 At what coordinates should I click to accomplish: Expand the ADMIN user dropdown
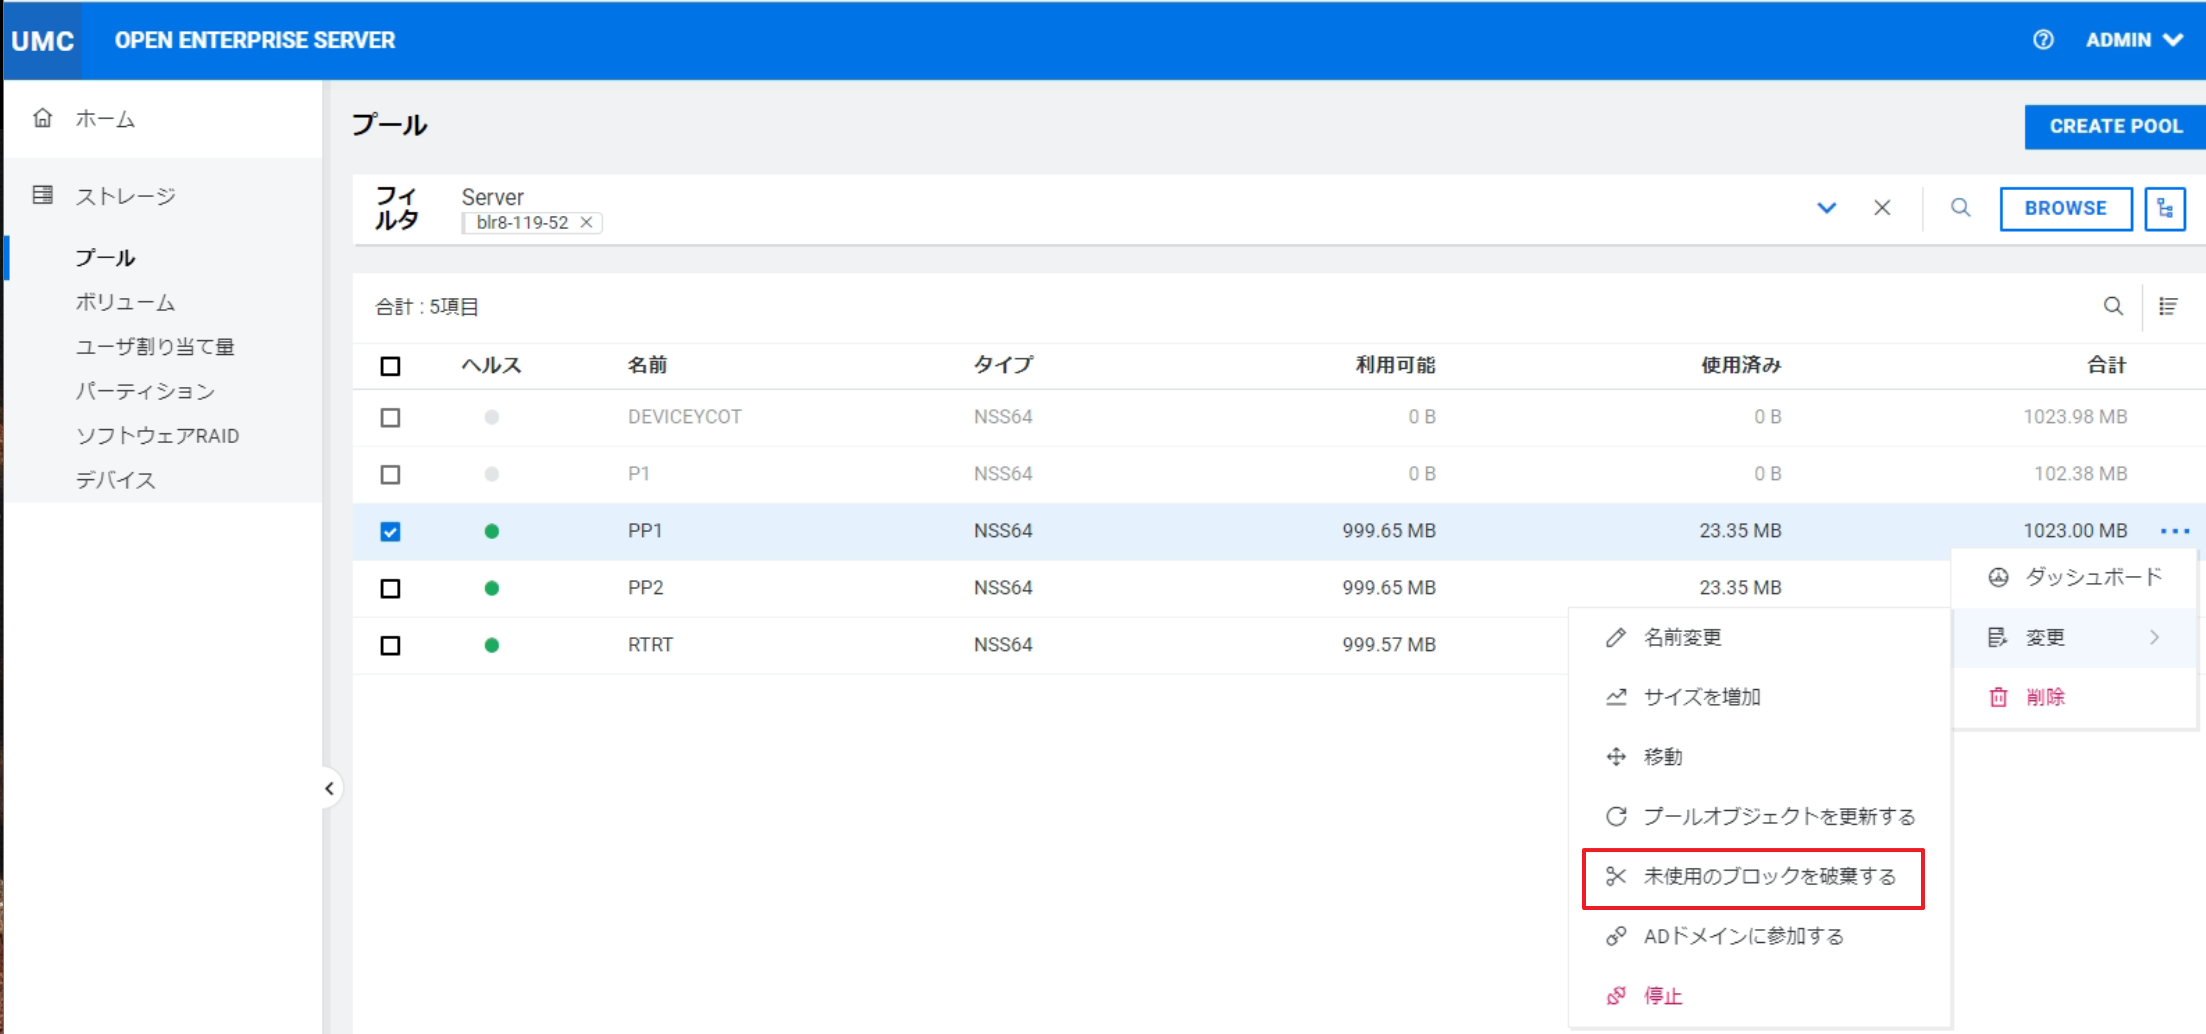tap(2133, 40)
